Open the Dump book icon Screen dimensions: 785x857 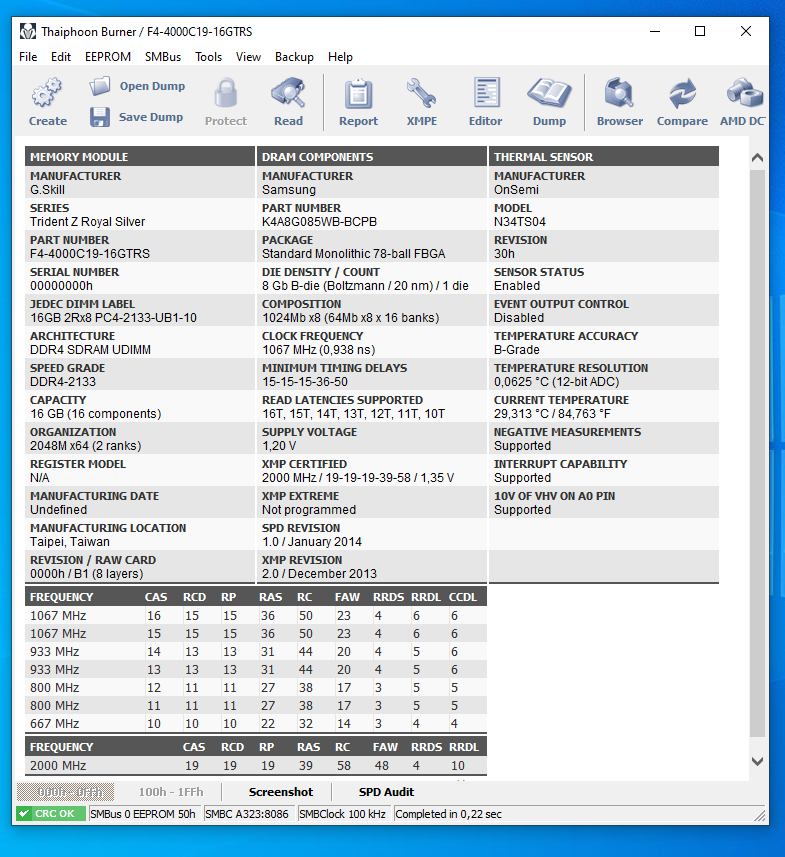[x=549, y=92]
